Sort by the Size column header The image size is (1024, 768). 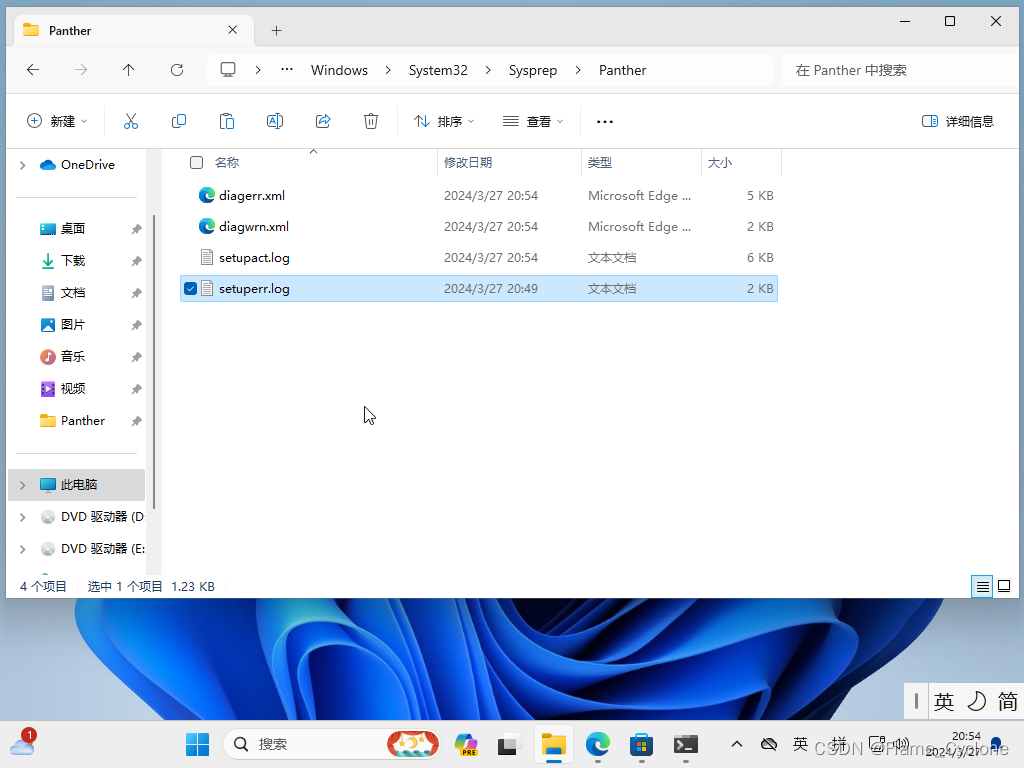coord(720,163)
